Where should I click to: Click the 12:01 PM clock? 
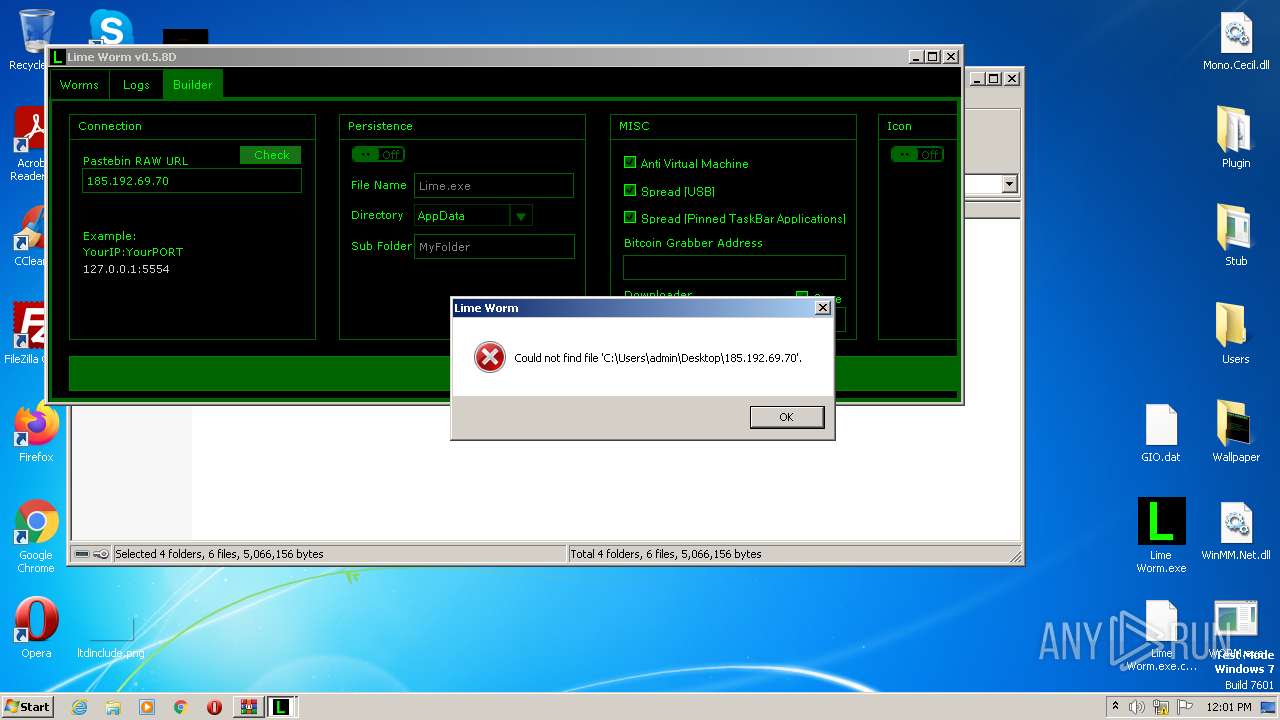click(1231, 707)
